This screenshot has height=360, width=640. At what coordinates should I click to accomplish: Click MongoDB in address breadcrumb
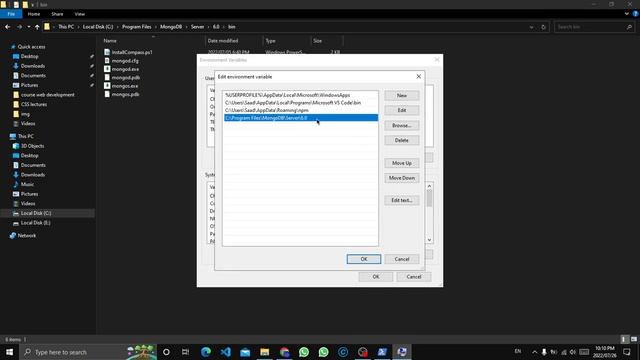[171, 27]
